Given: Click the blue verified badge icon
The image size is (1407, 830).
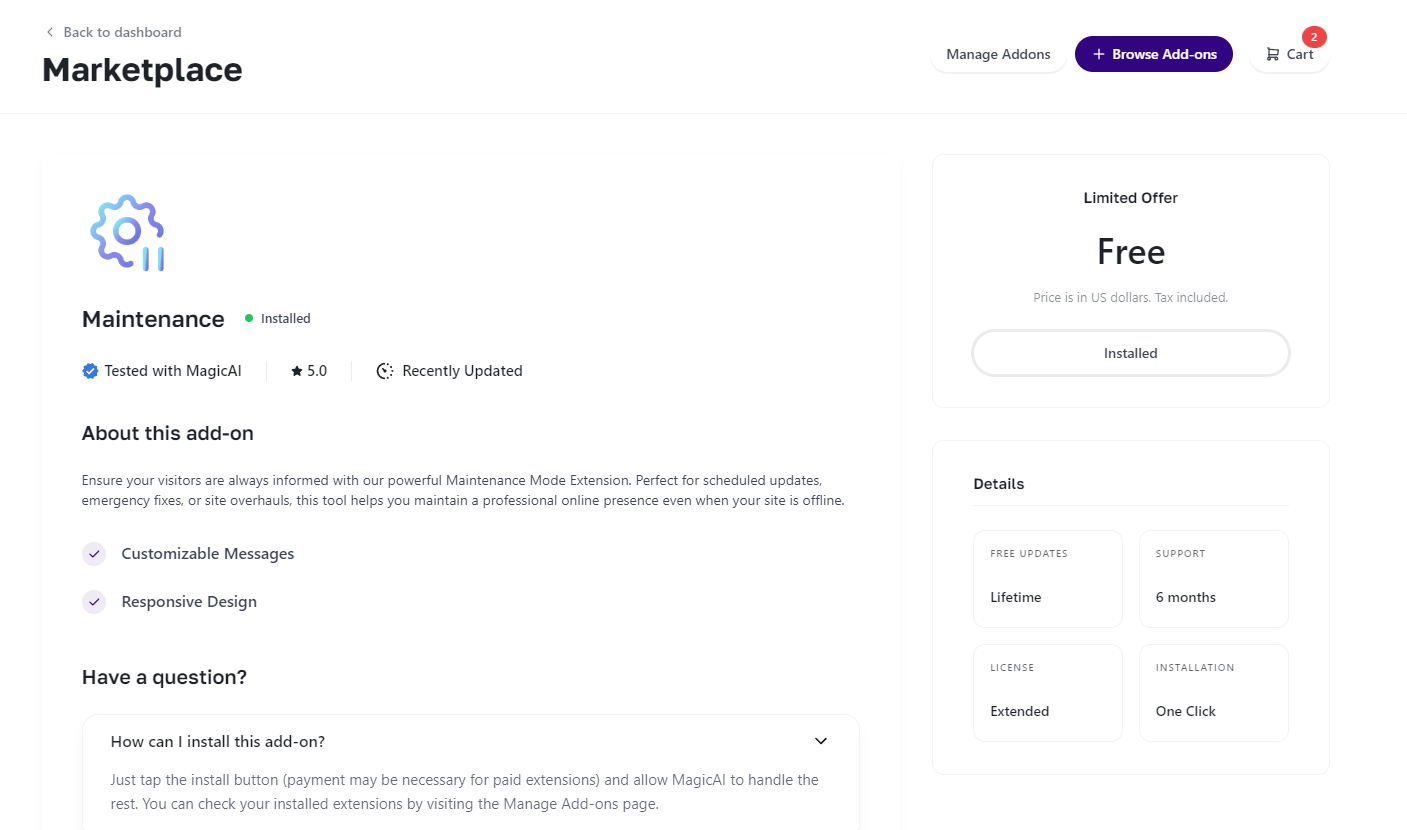Looking at the screenshot, I should (x=90, y=371).
